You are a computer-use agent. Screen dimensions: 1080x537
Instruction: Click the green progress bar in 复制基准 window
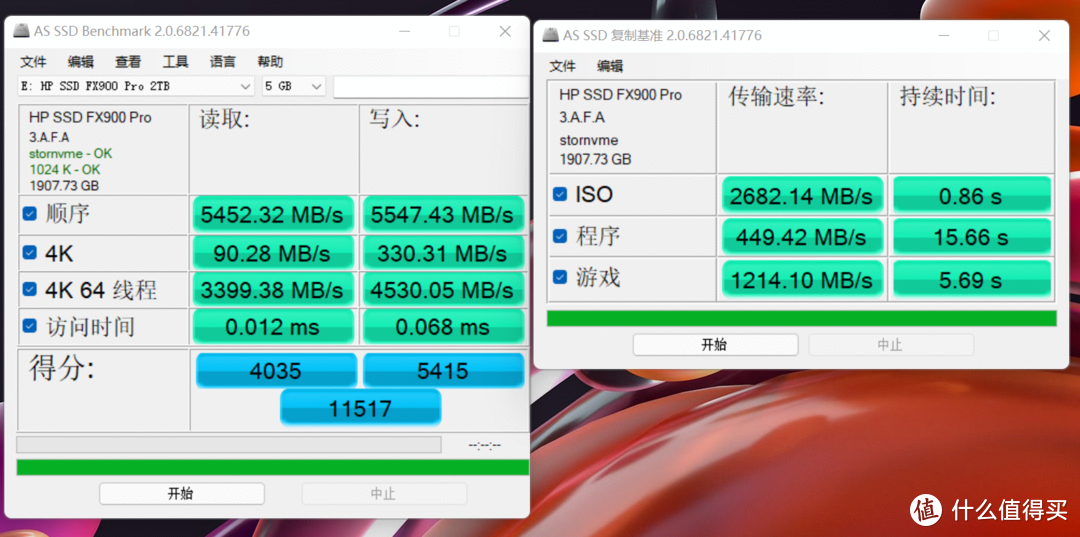click(x=802, y=318)
